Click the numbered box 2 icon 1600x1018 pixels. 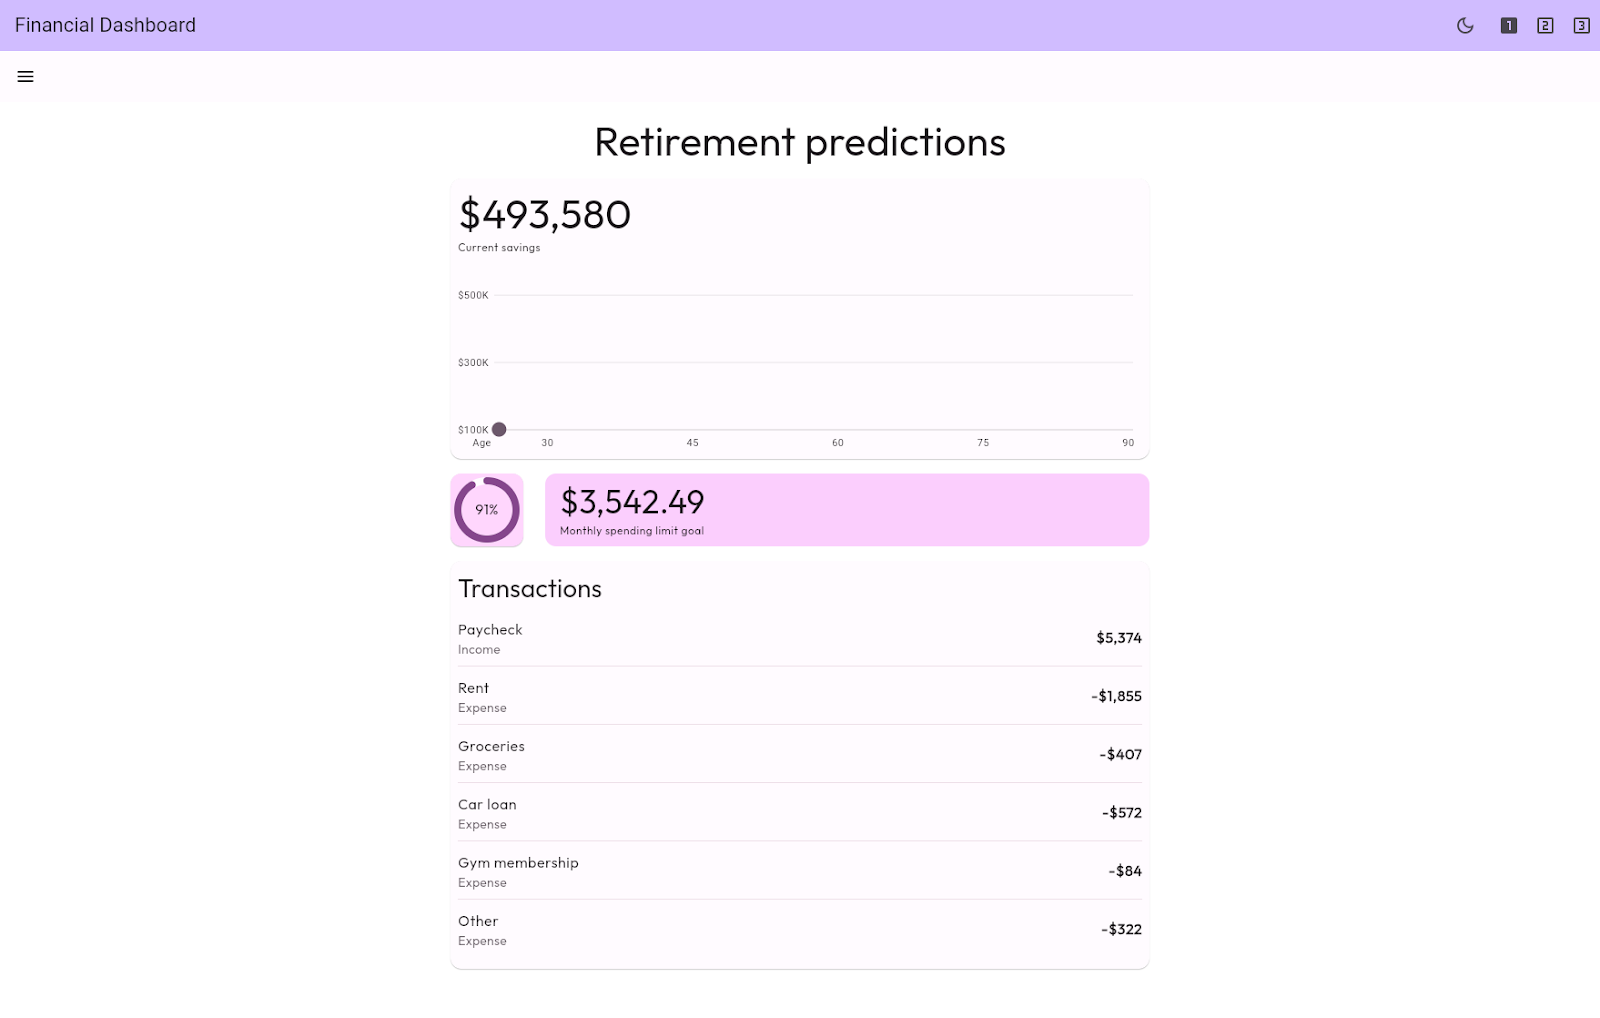pyautogui.click(x=1545, y=26)
